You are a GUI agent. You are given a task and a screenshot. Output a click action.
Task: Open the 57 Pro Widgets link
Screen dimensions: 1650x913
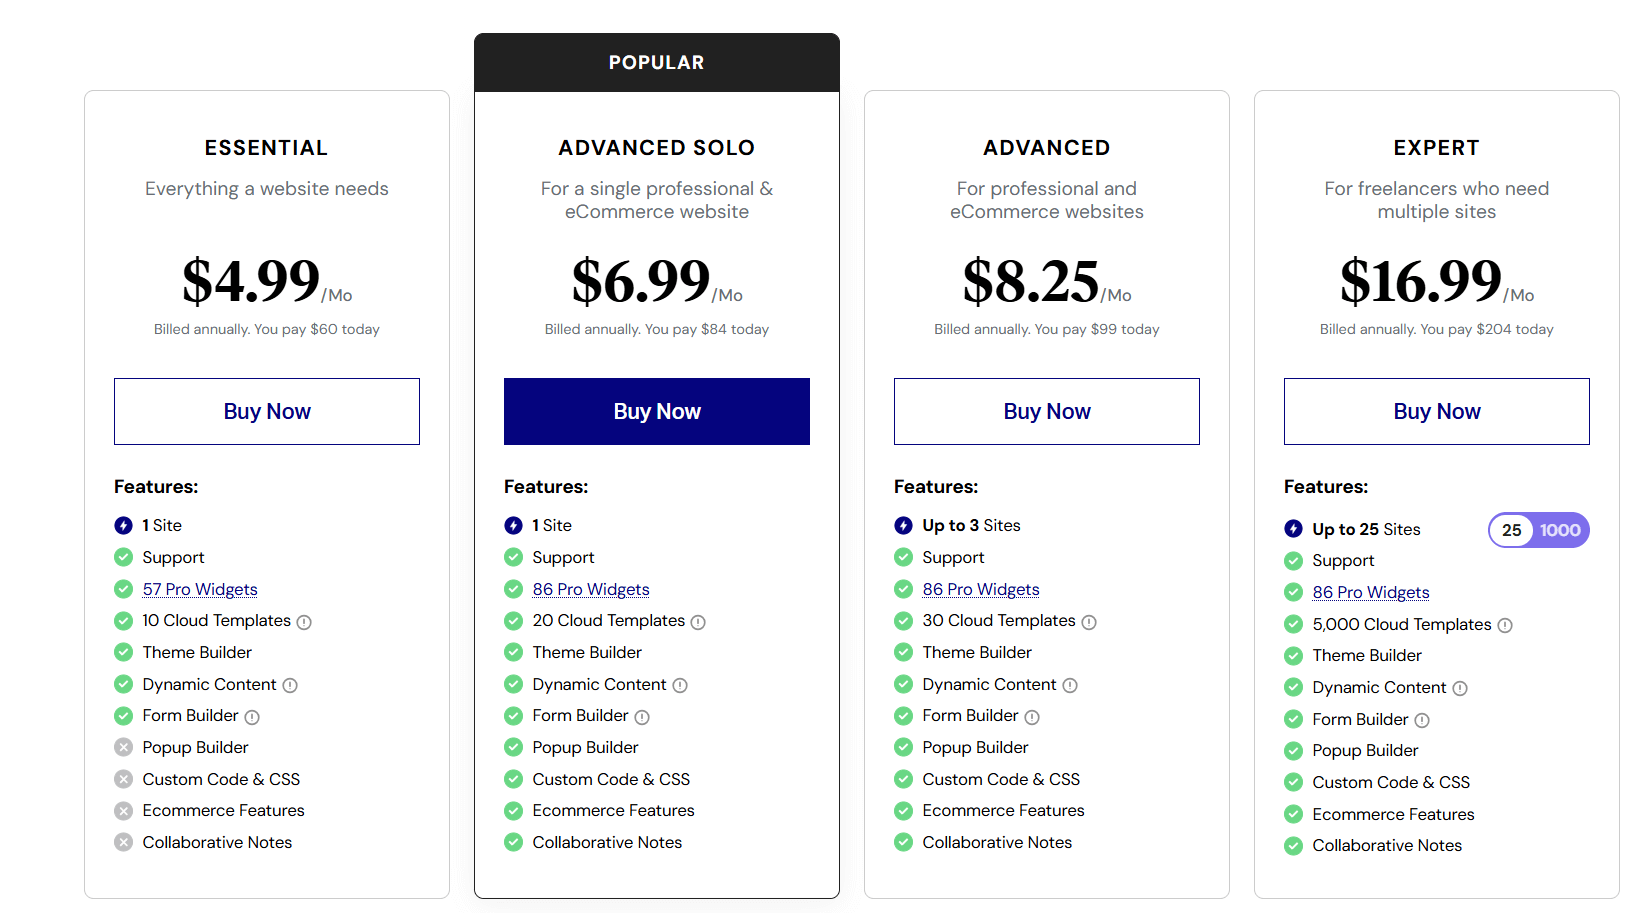point(200,589)
